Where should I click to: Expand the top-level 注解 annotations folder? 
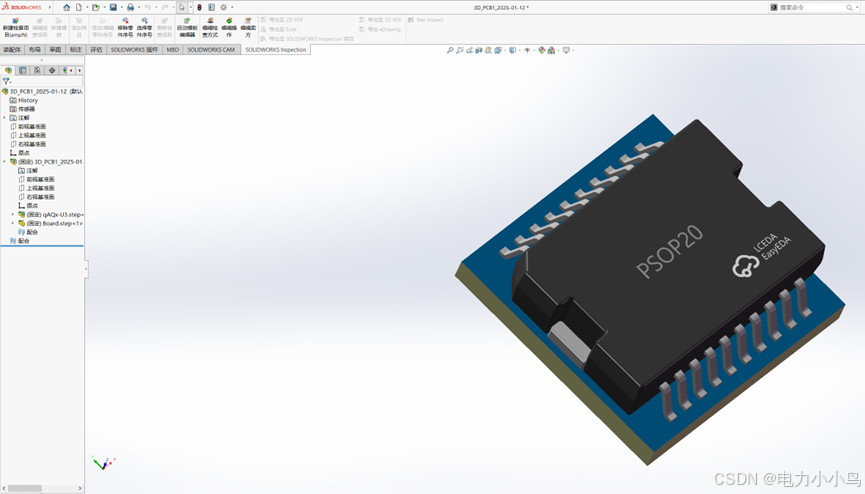(5, 118)
